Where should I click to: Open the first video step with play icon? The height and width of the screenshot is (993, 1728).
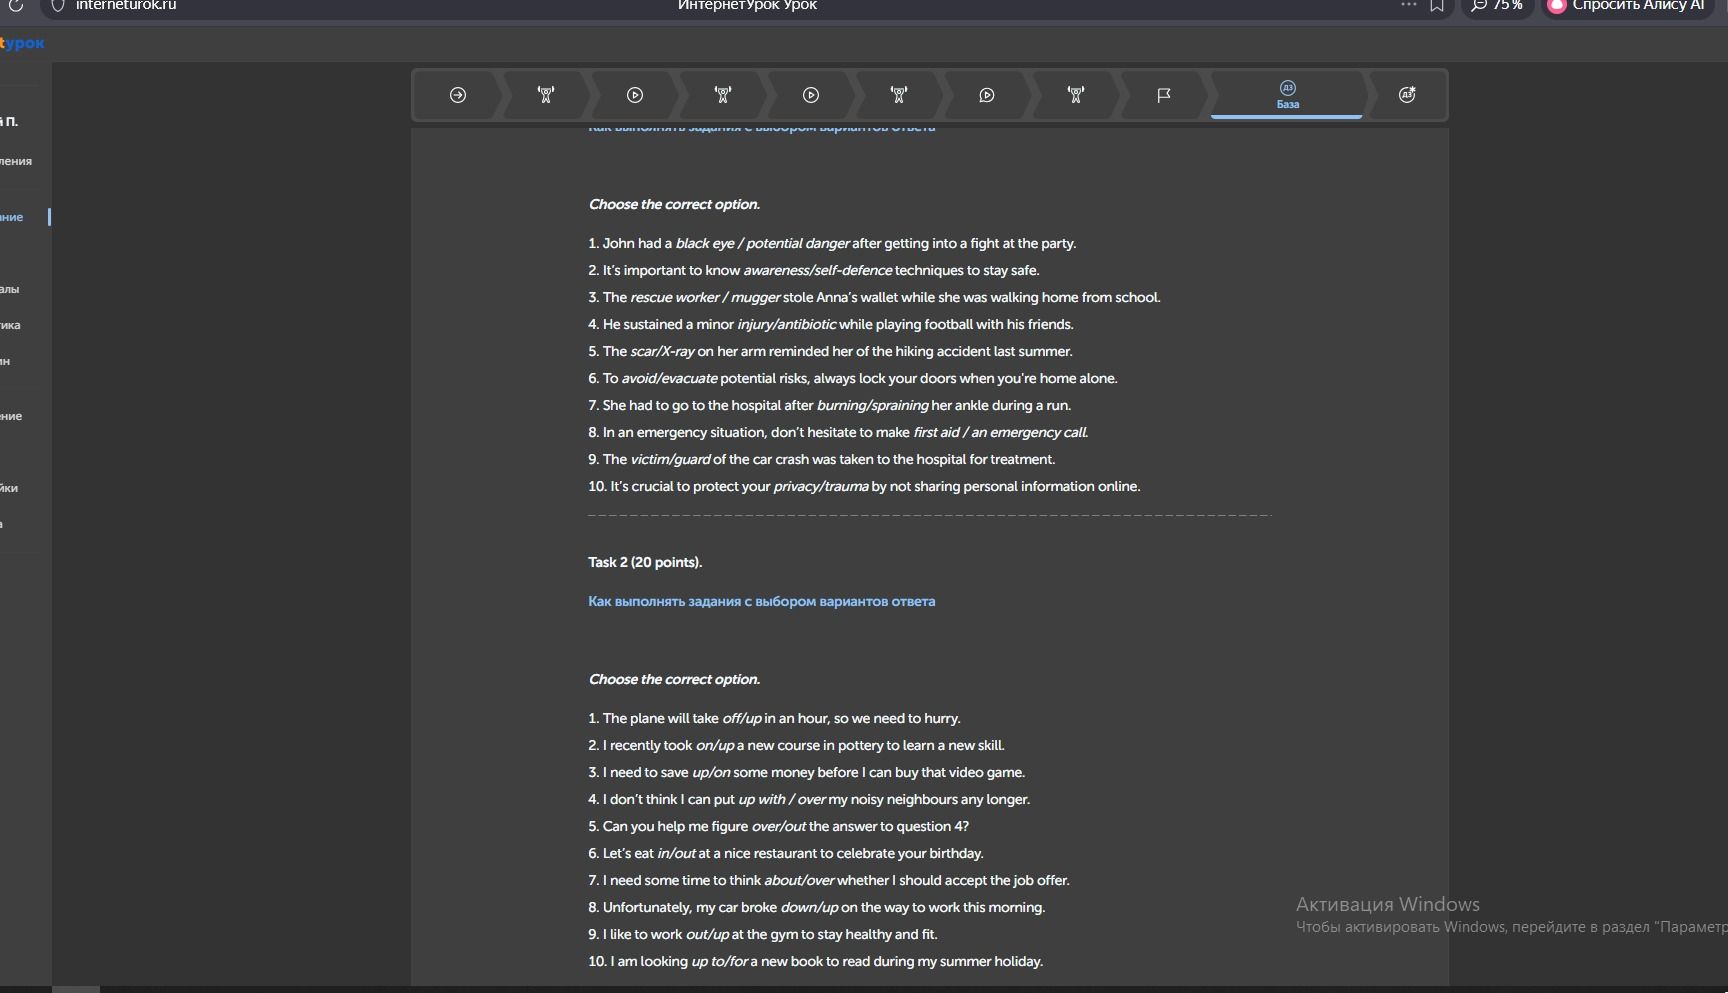tap(635, 95)
